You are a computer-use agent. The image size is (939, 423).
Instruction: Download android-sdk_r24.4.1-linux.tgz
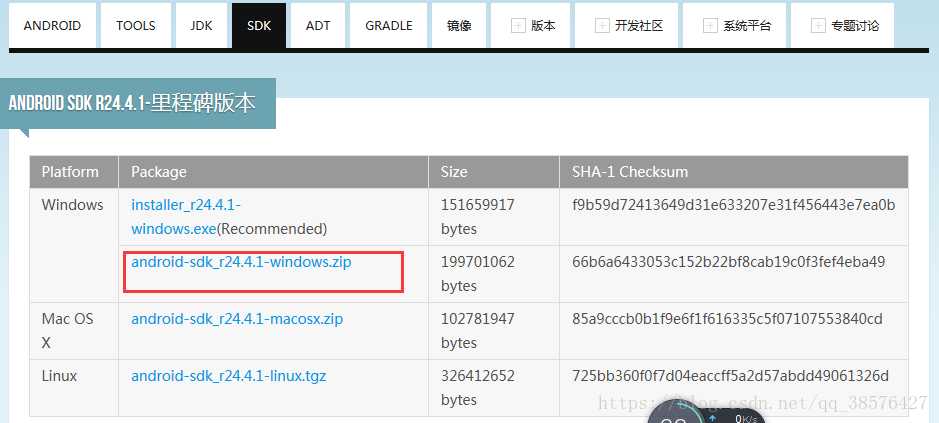[229, 376]
